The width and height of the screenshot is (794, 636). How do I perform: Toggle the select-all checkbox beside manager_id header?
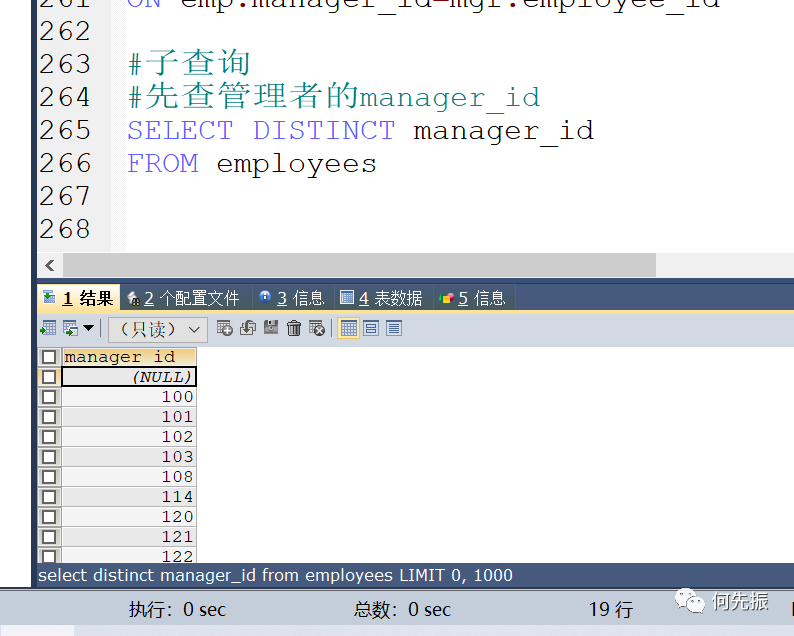(49, 357)
